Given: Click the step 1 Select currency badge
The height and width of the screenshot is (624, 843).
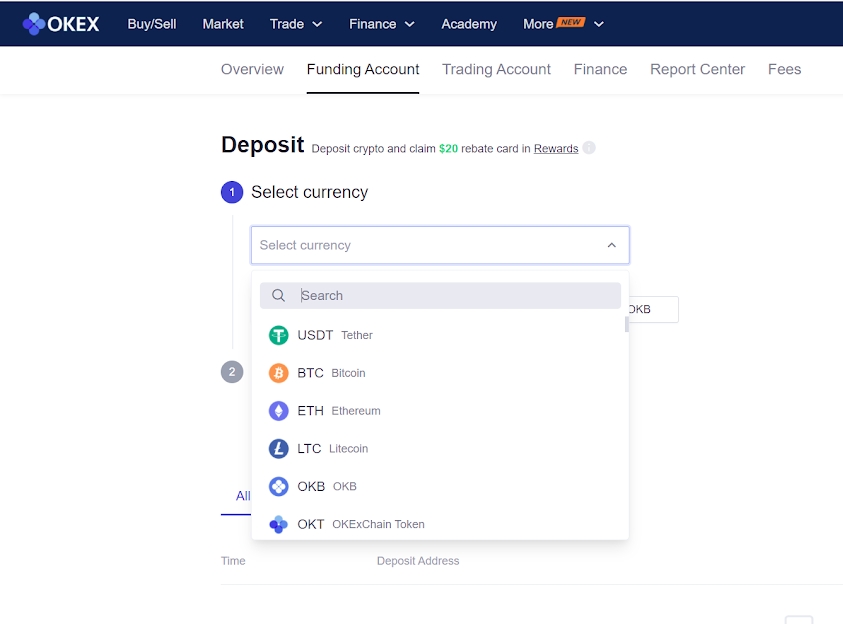Looking at the screenshot, I should (x=231, y=191).
